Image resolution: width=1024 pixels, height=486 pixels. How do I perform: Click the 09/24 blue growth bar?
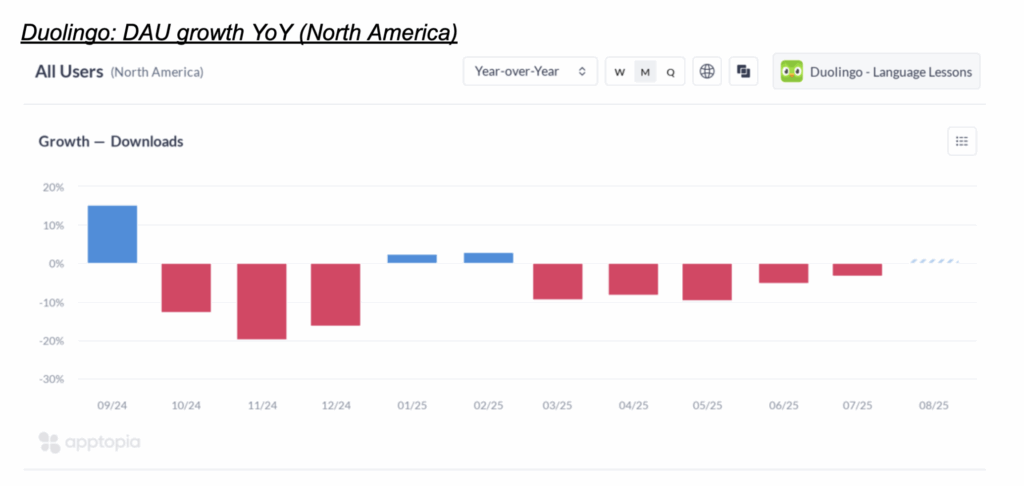(112, 234)
